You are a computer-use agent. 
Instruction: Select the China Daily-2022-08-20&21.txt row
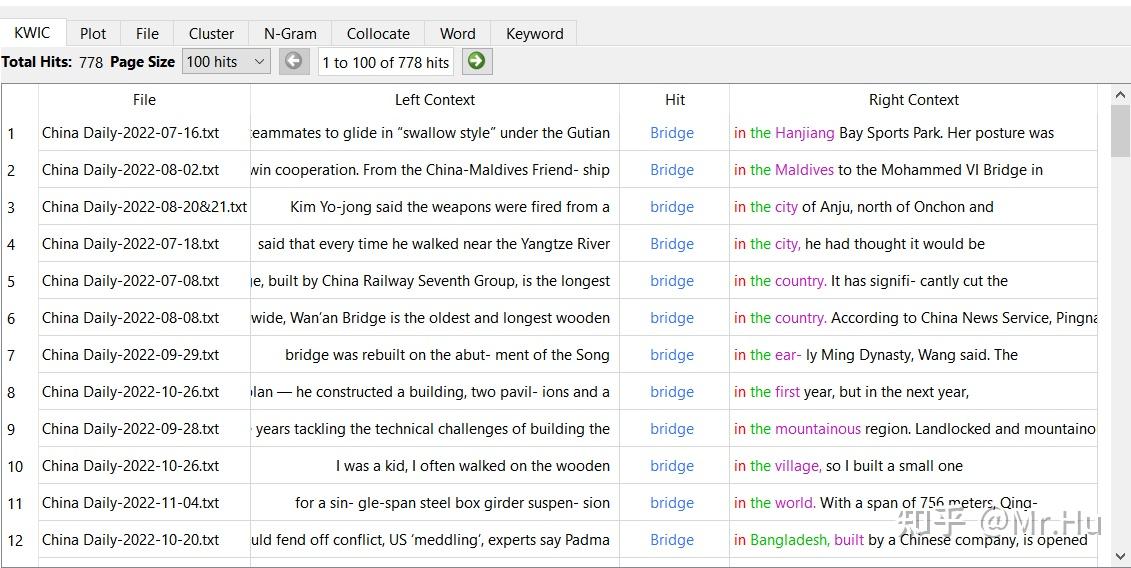(144, 207)
